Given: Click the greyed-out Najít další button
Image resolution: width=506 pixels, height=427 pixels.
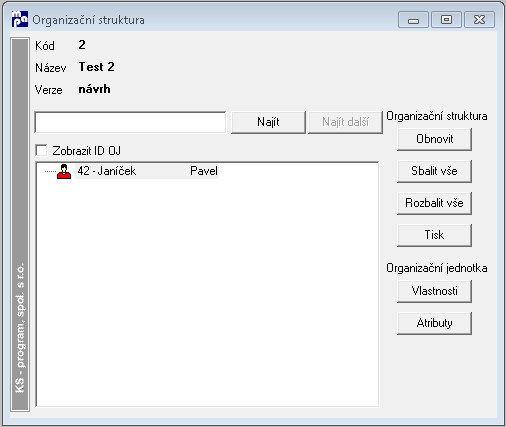Looking at the screenshot, I should click(345, 122).
